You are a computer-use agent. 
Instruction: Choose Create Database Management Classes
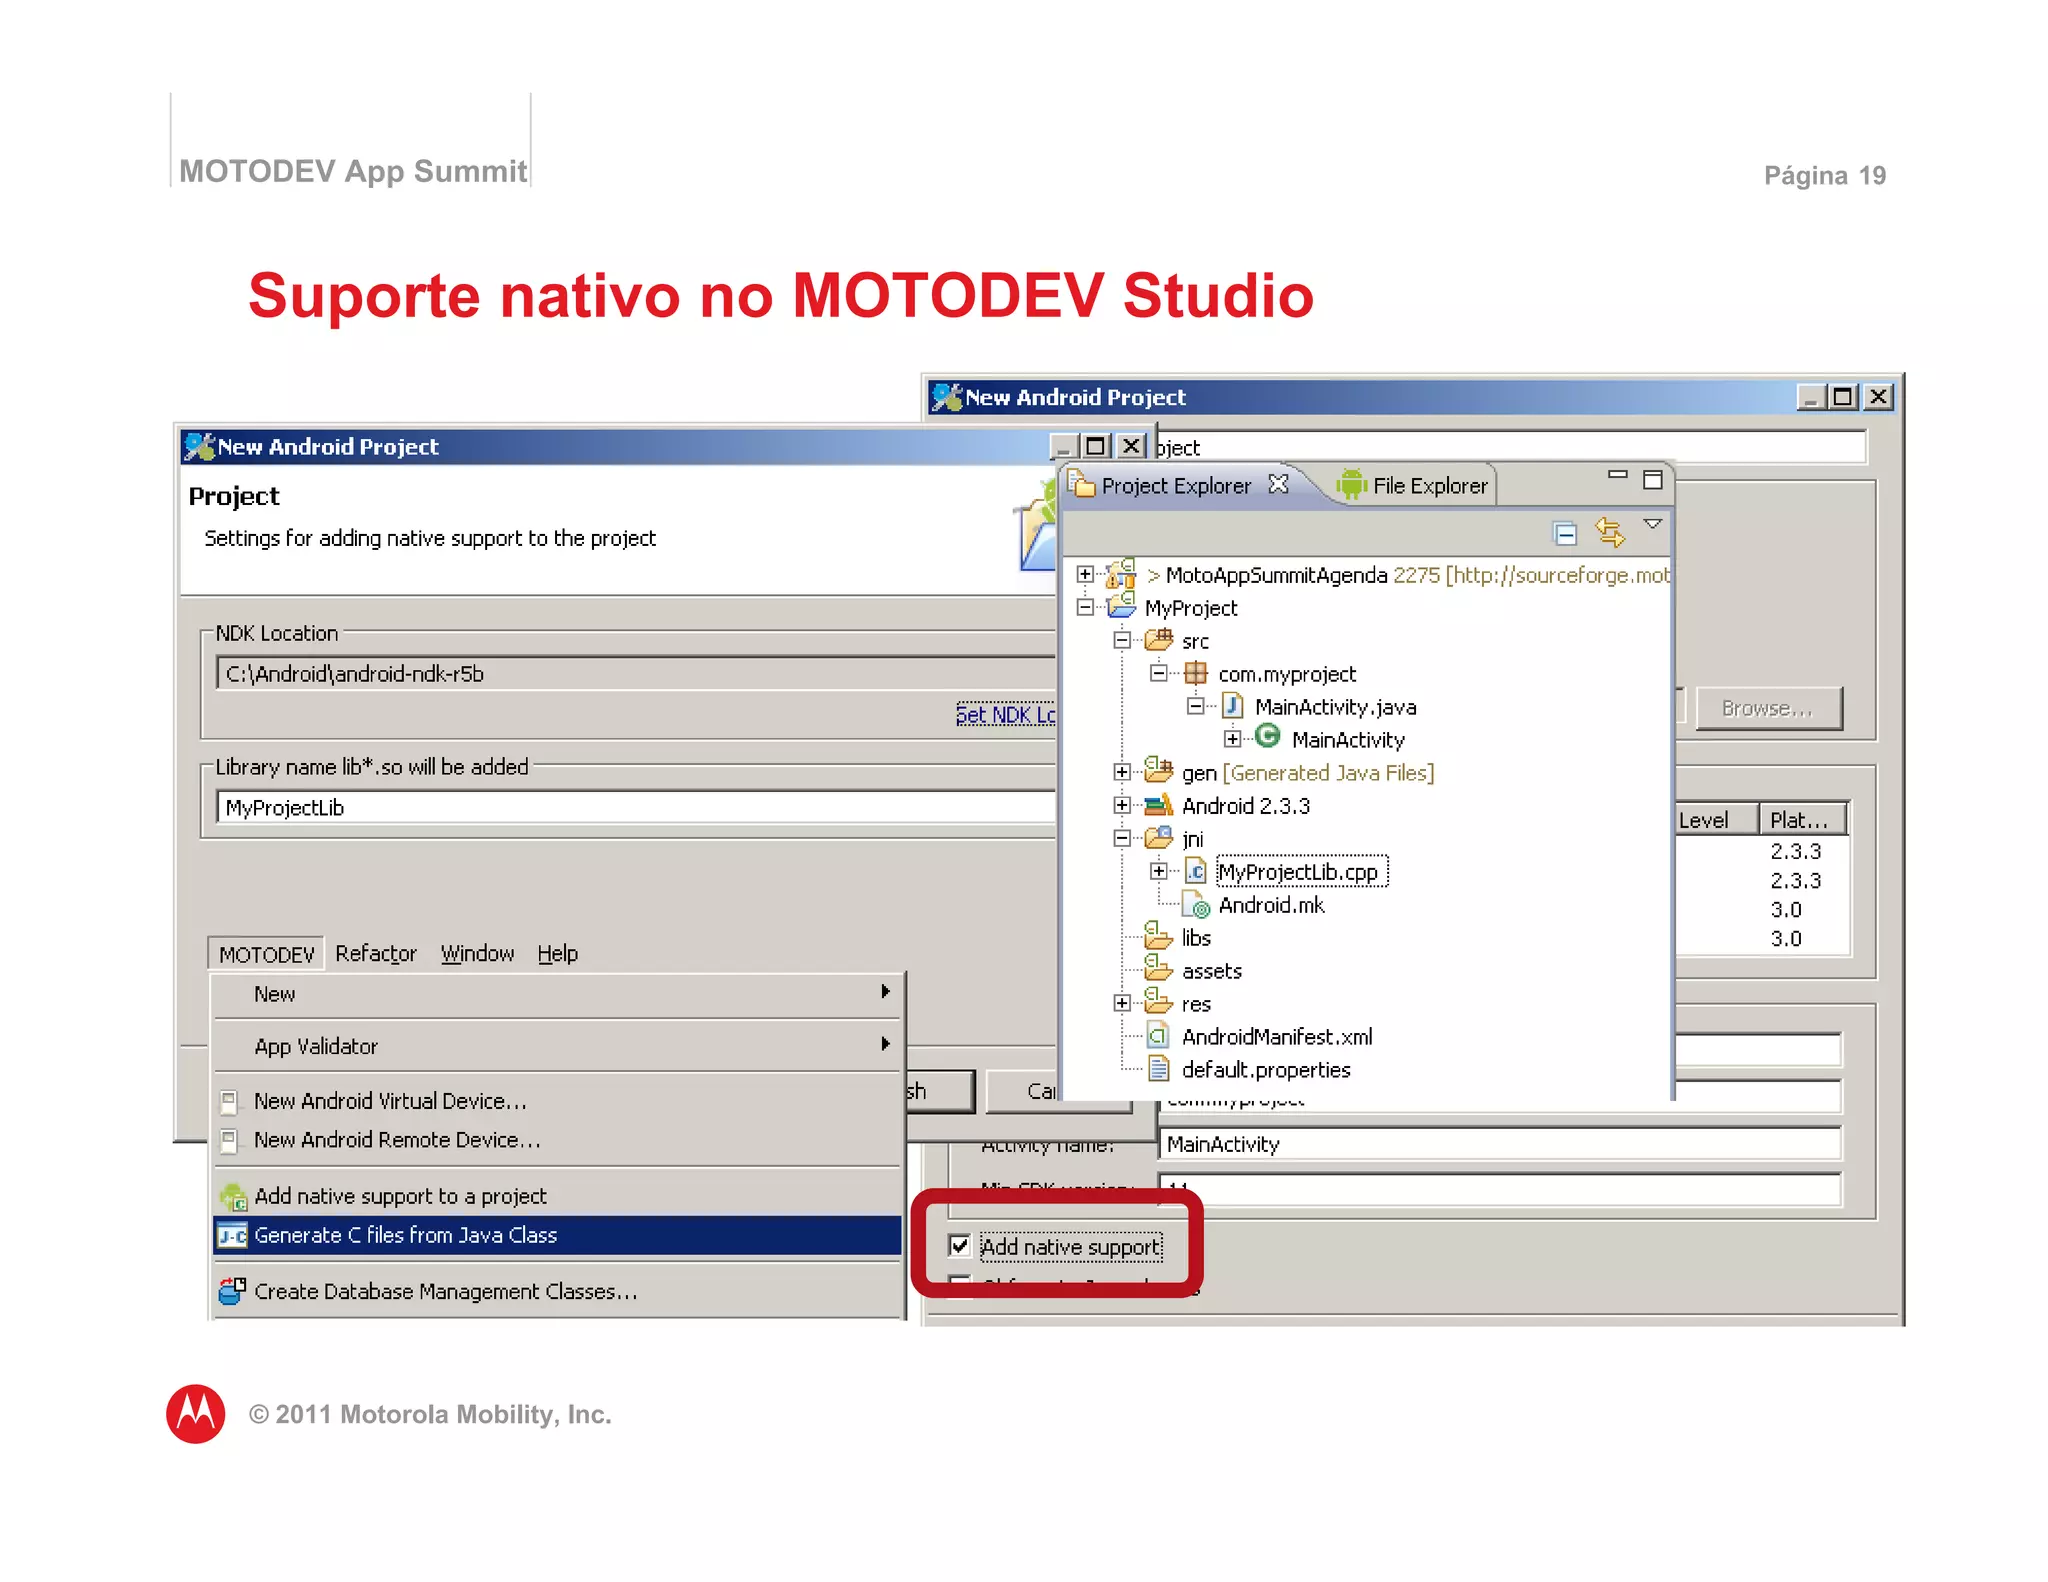tap(557, 1291)
